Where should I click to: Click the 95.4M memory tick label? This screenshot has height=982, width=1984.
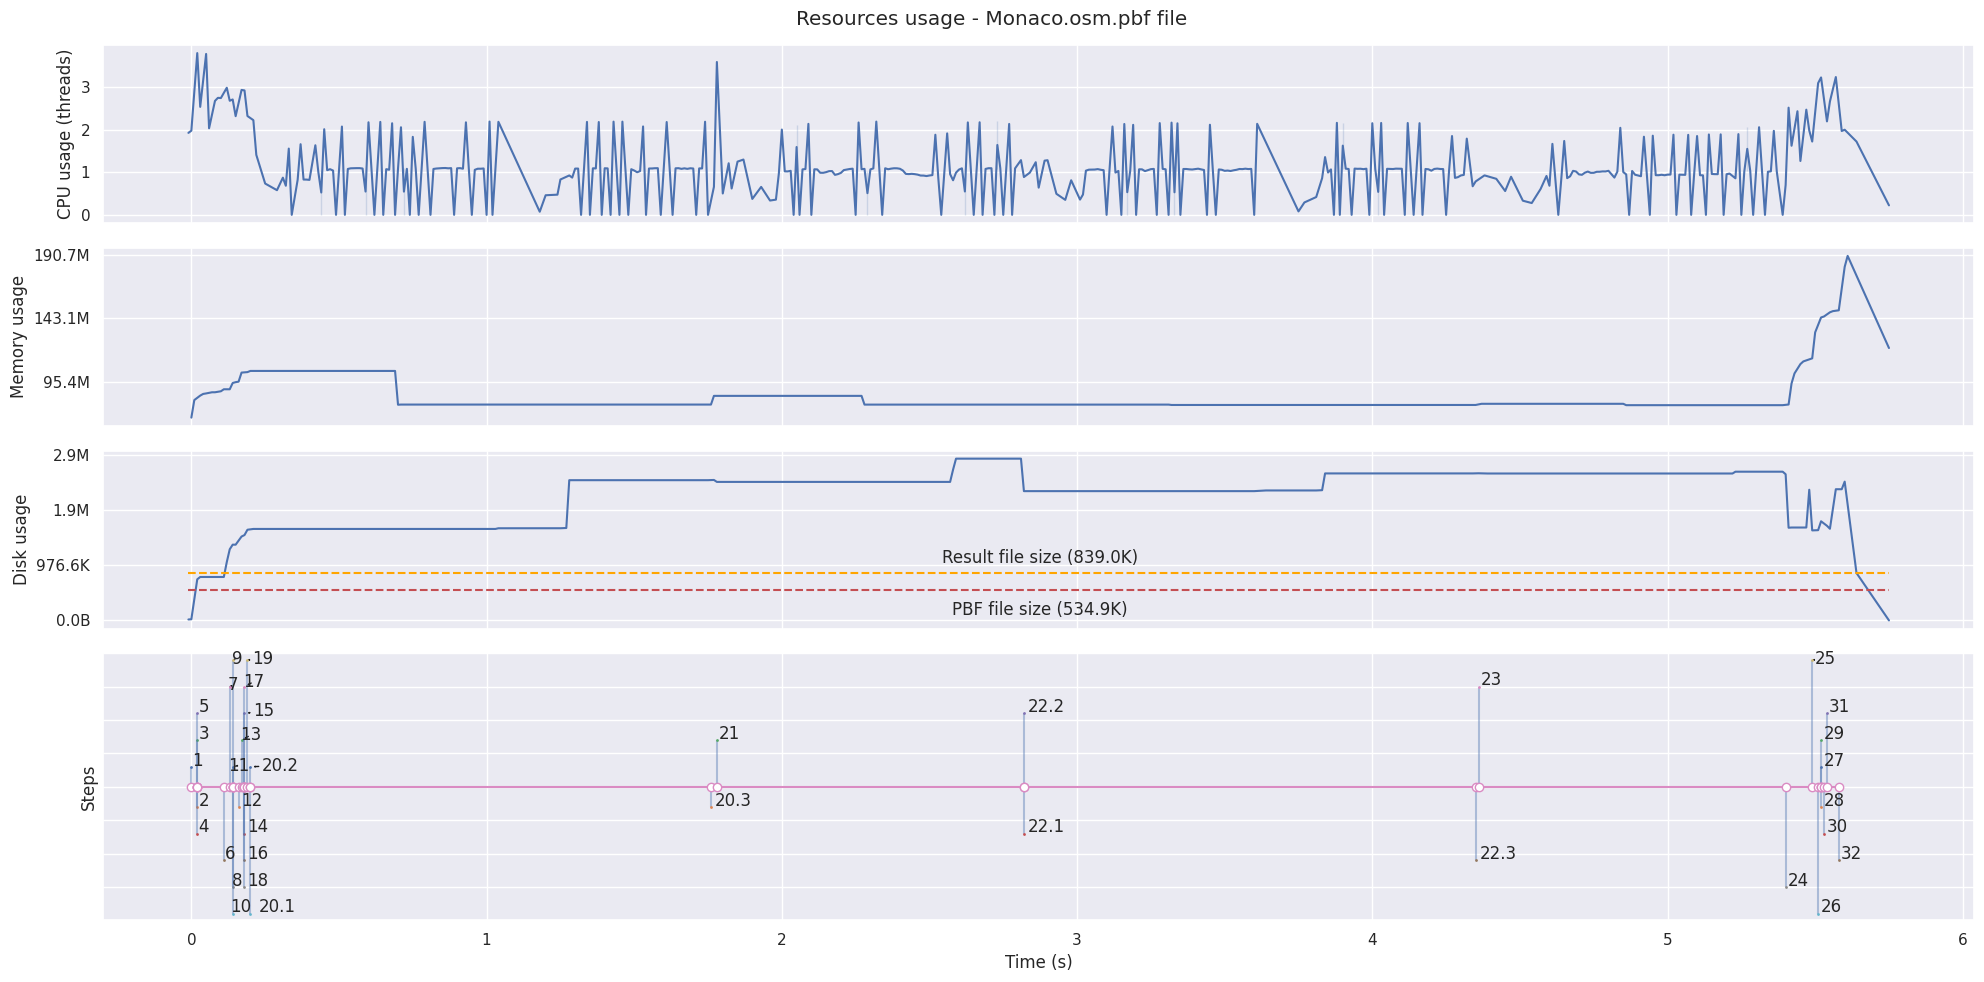point(66,383)
